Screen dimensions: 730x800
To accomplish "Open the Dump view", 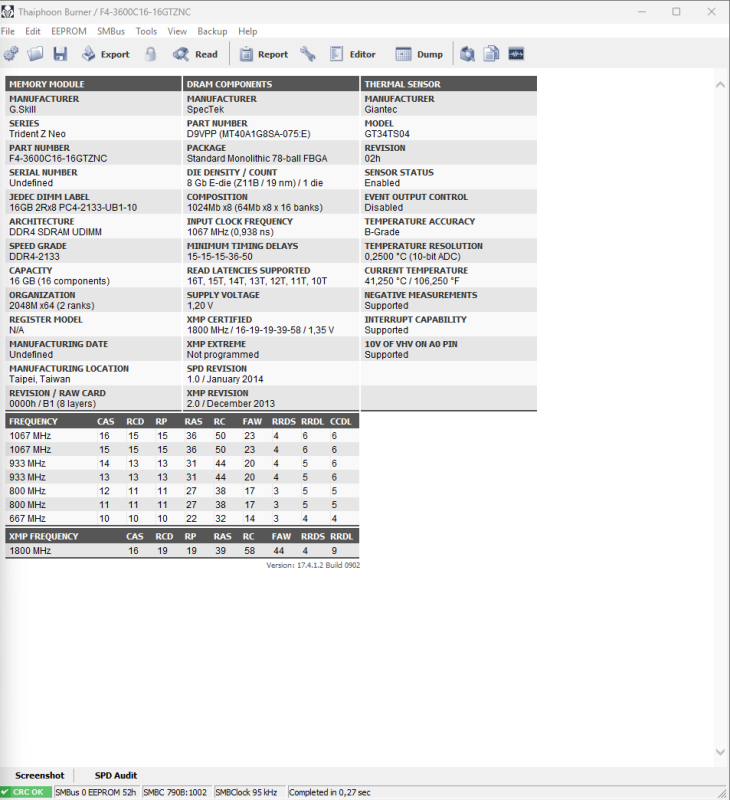I will tap(419, 54).
